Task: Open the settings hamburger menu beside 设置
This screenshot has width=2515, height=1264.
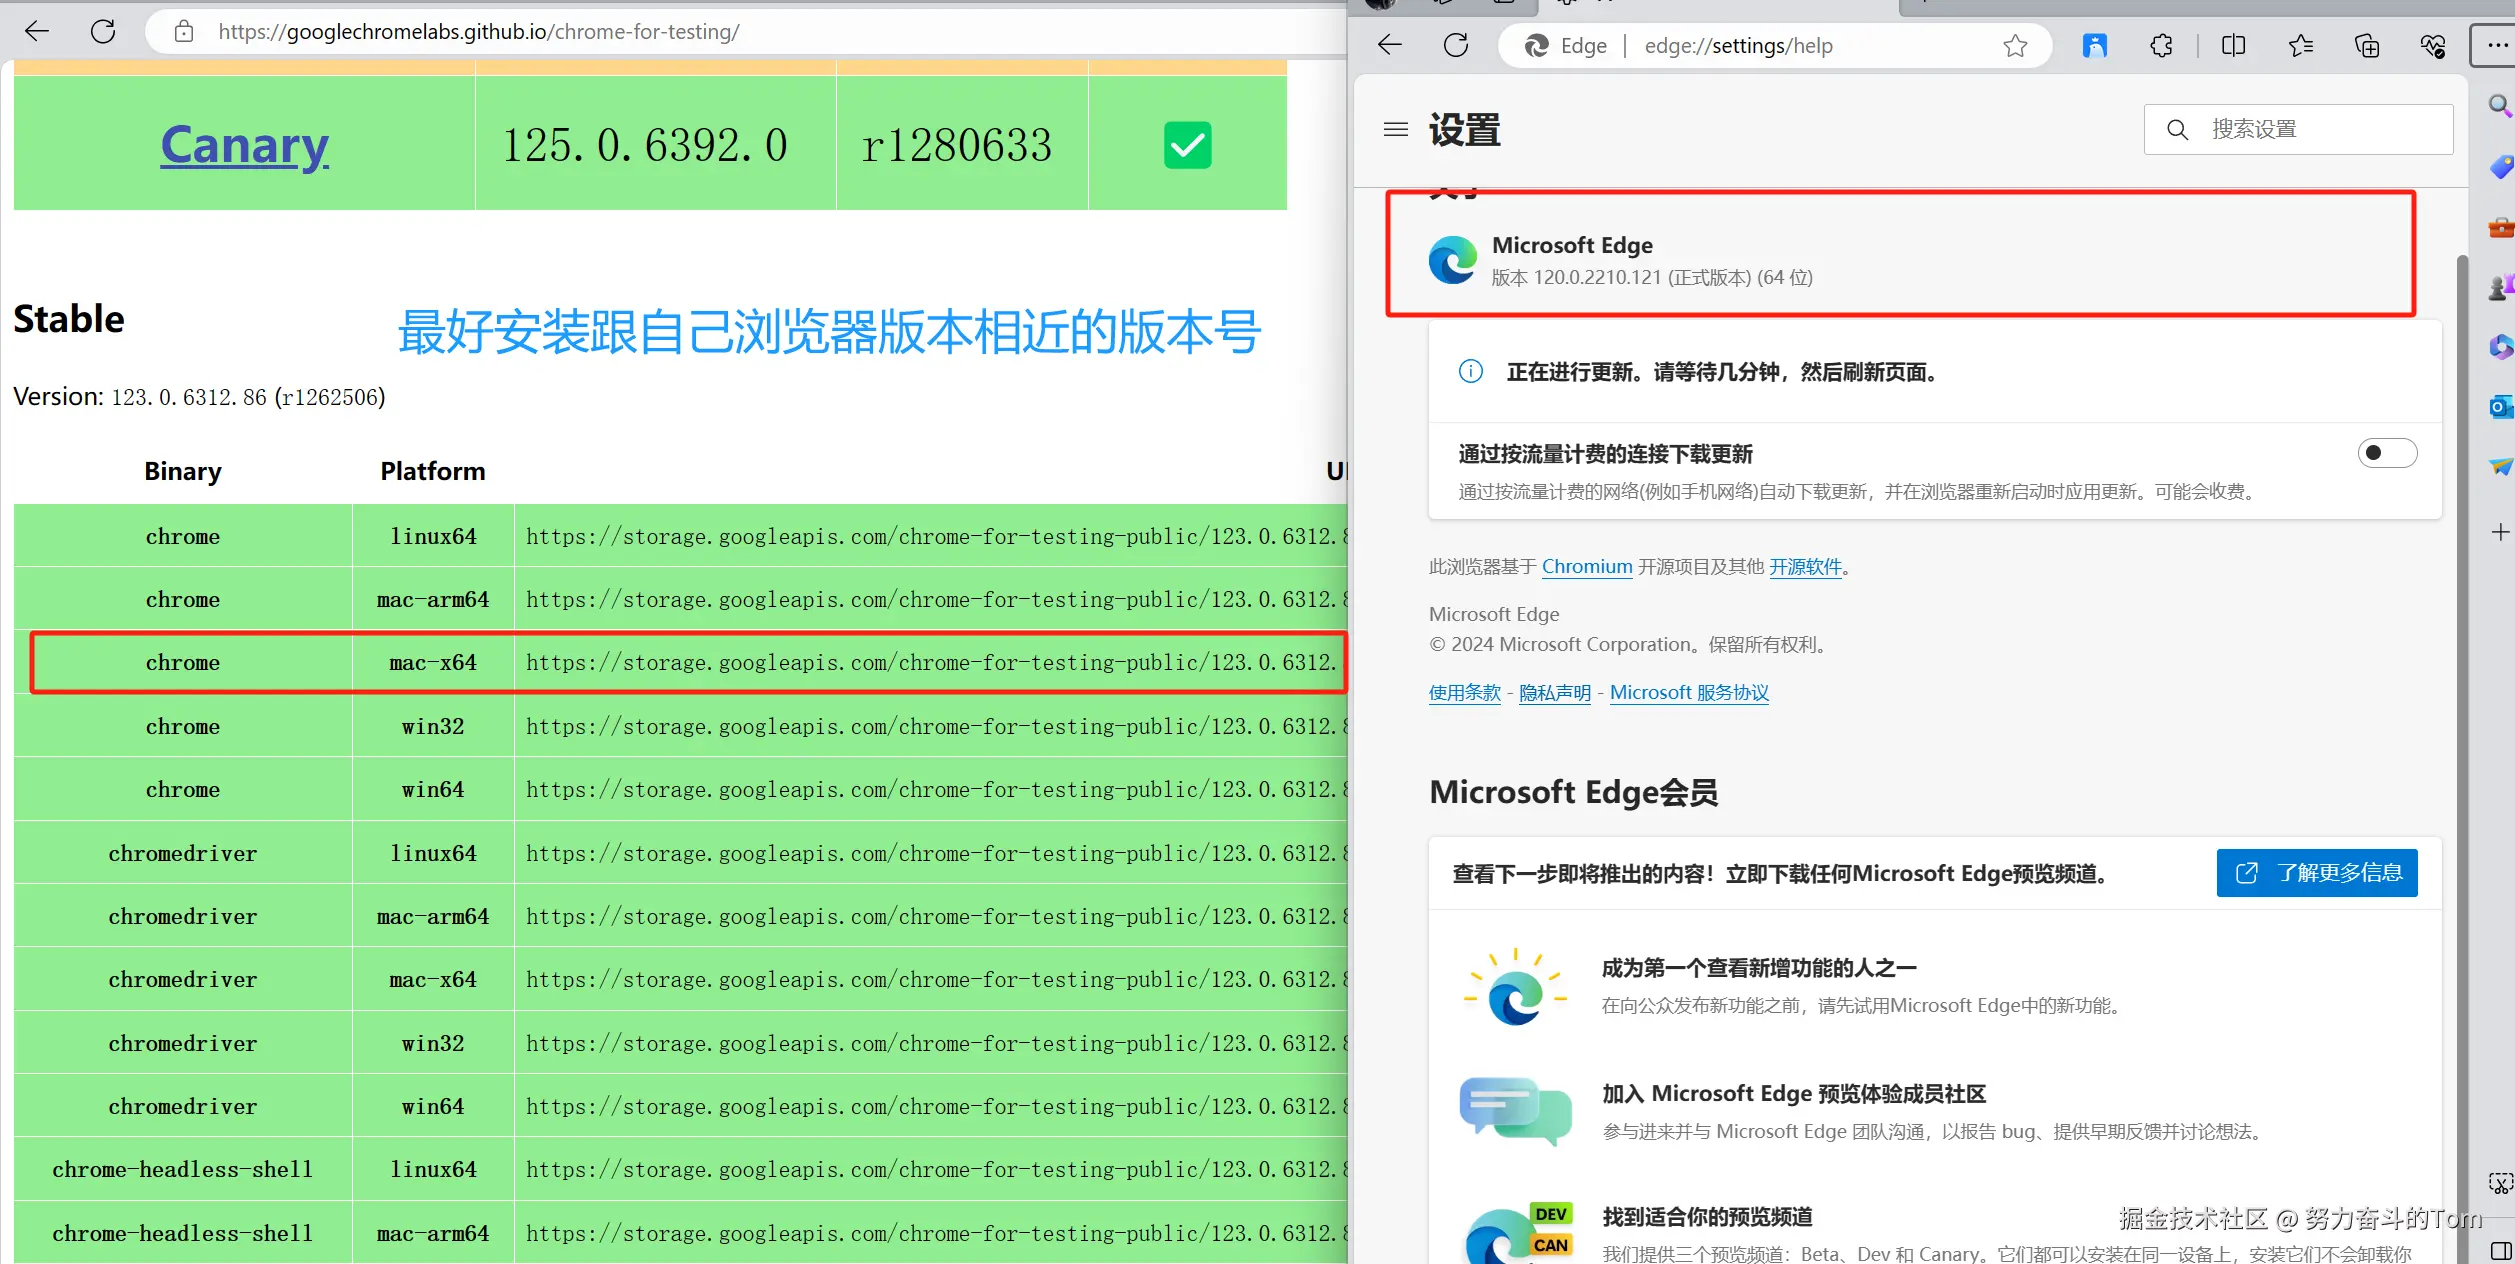Action: coord(1396,130)
